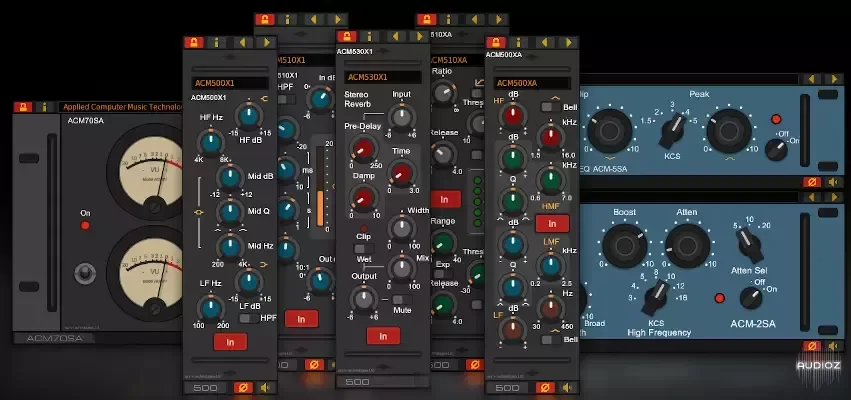Toggle the Exp switch on ACM510XA
The width and height of the screenshot is (851, 400).
click(x=443, y=275)
